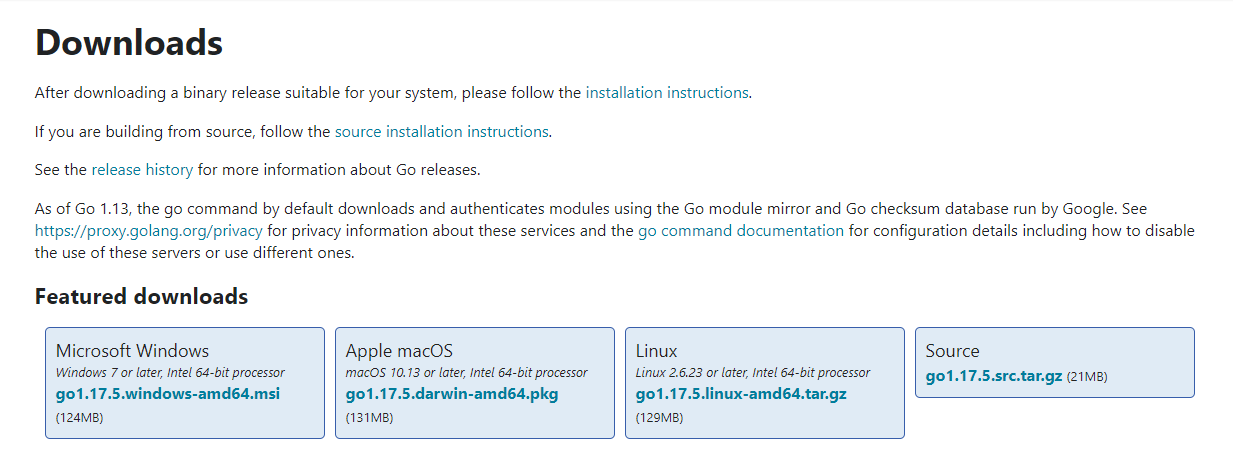The image size is (1233, 467).
Task: Pick the Source featured download title
Action: 953,351
